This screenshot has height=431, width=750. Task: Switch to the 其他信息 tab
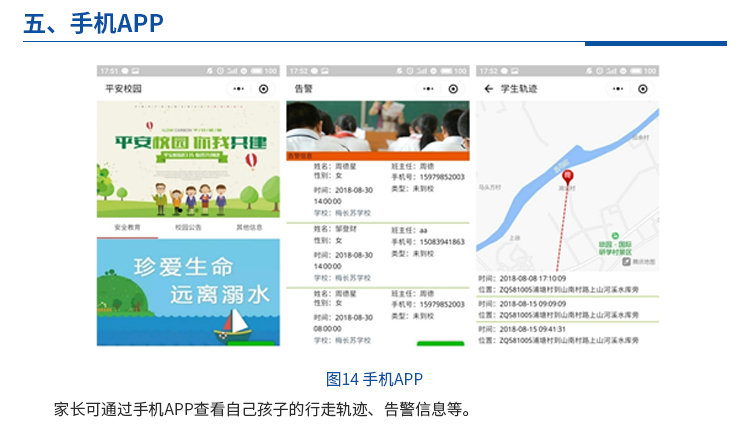[x=248, y=228]
